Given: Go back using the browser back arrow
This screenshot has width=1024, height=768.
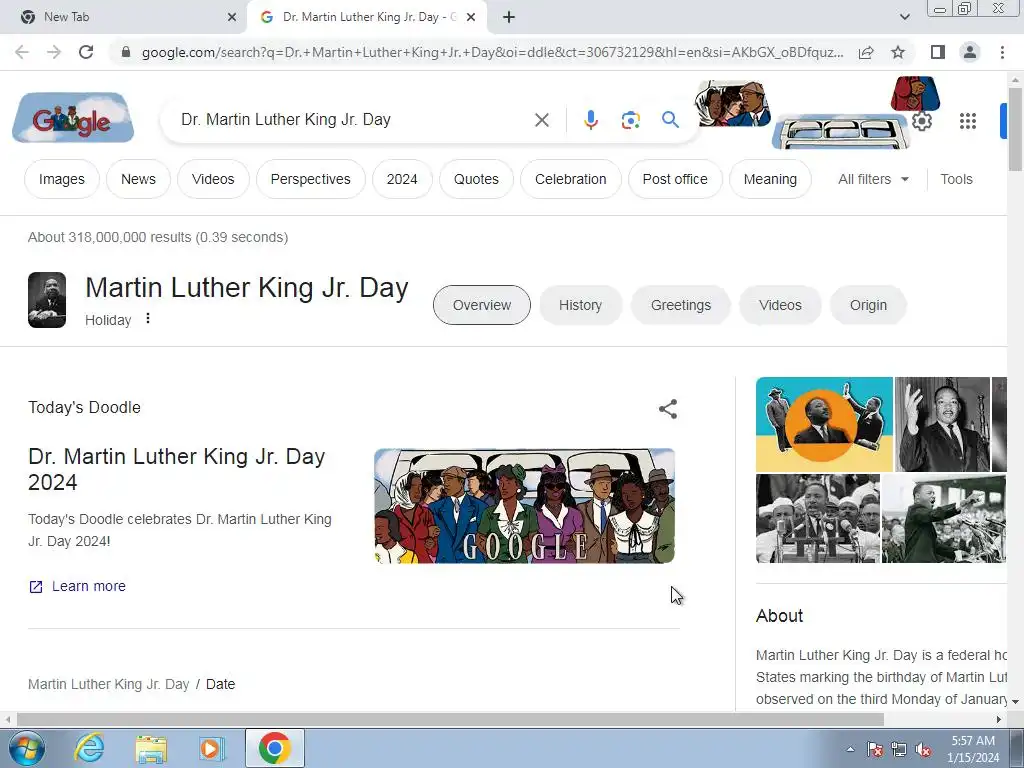Looking at the screenshot, I should point(22,52).
